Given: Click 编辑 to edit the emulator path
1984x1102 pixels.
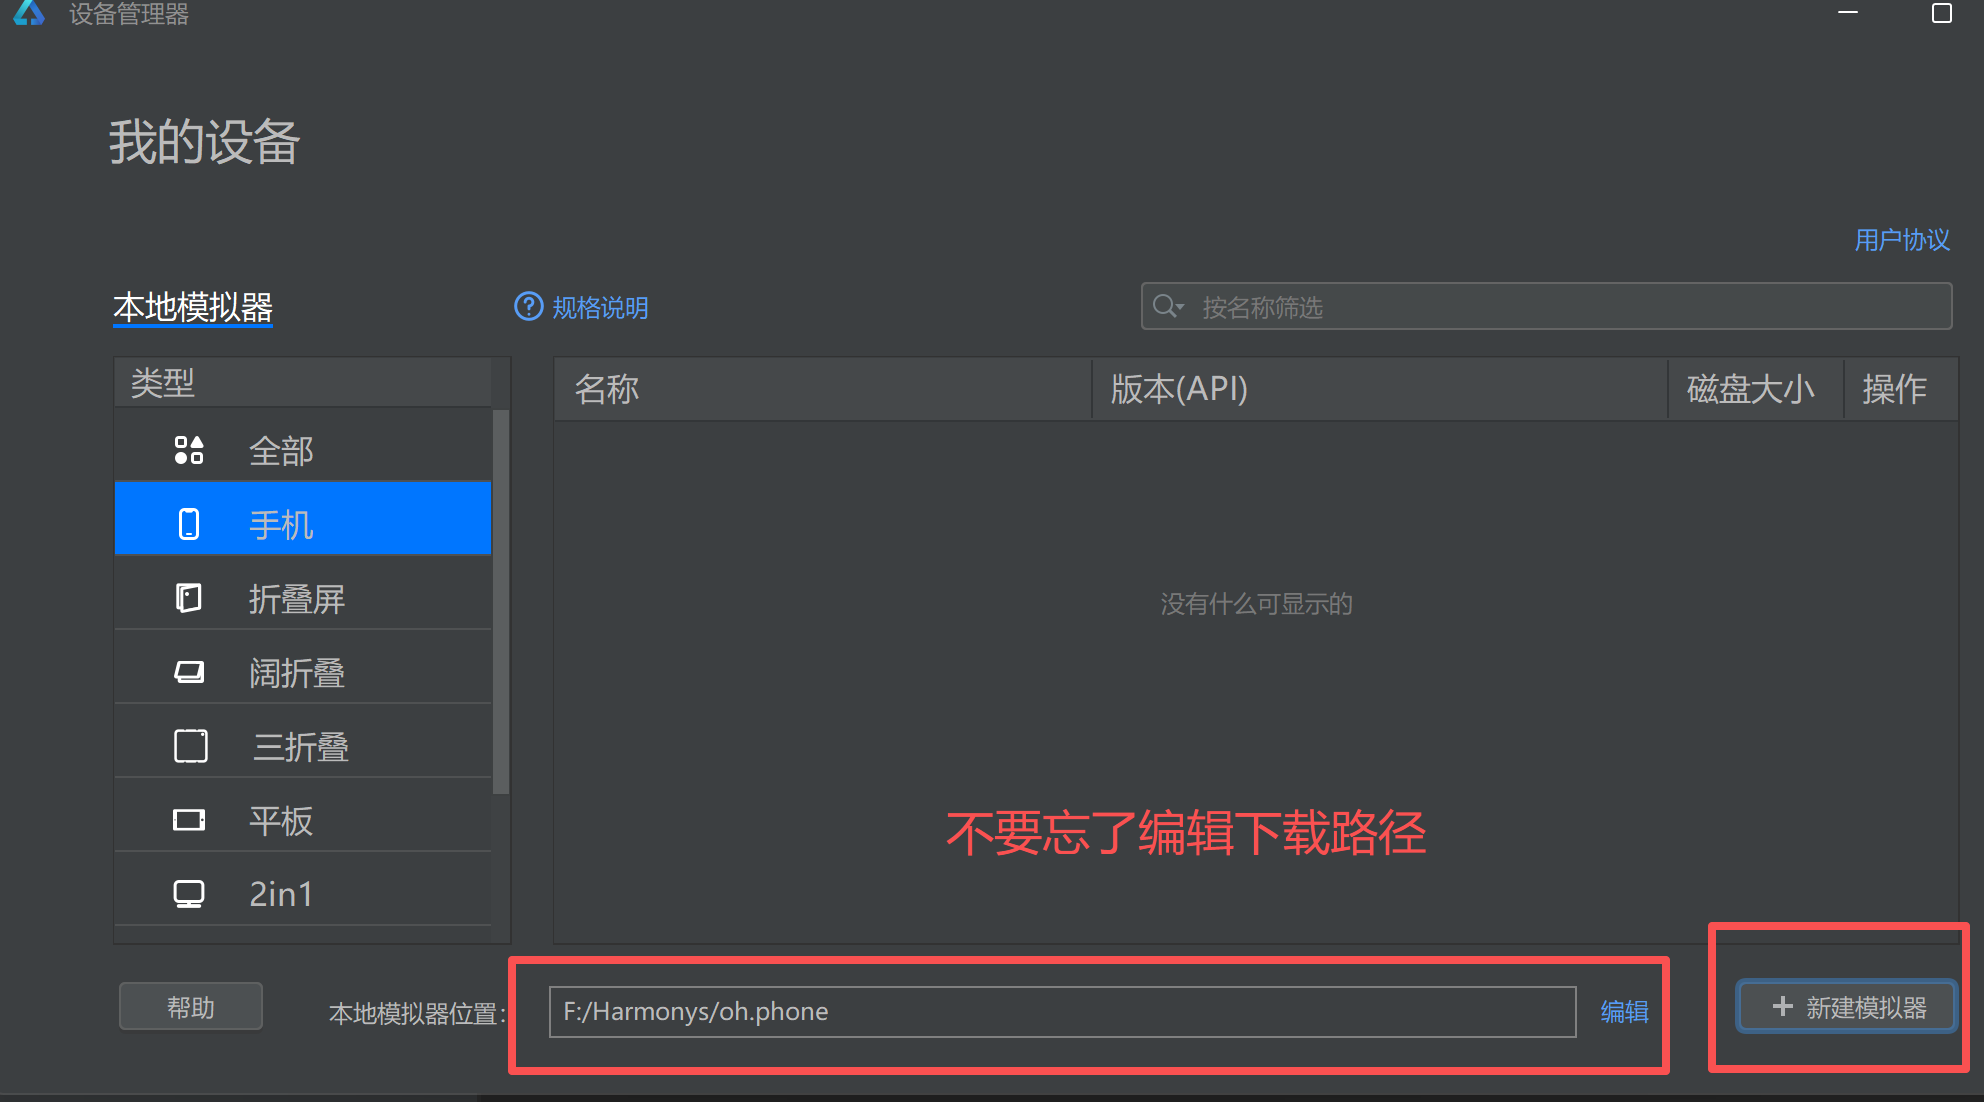Looking at the screenshot, I should [1624, 1011].
